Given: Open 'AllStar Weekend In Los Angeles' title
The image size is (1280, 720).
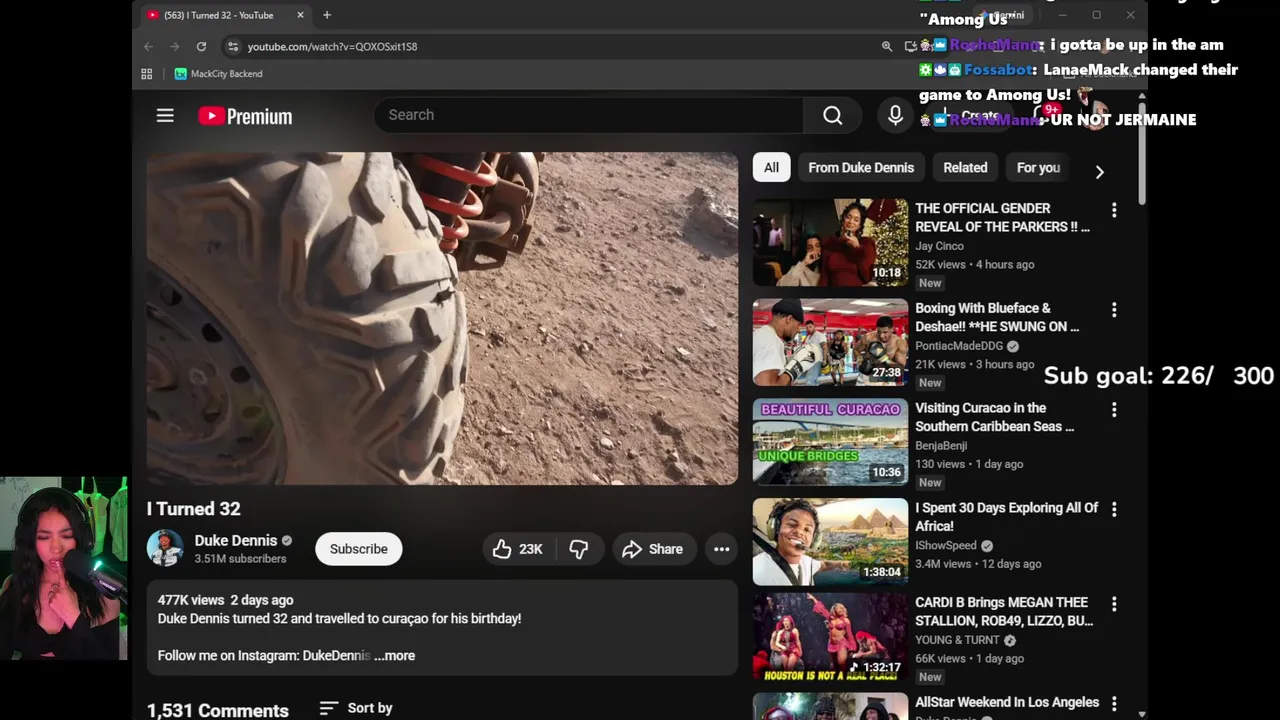Looking at the screenshot, I should pyautogui.click(x=1007, y=702).
